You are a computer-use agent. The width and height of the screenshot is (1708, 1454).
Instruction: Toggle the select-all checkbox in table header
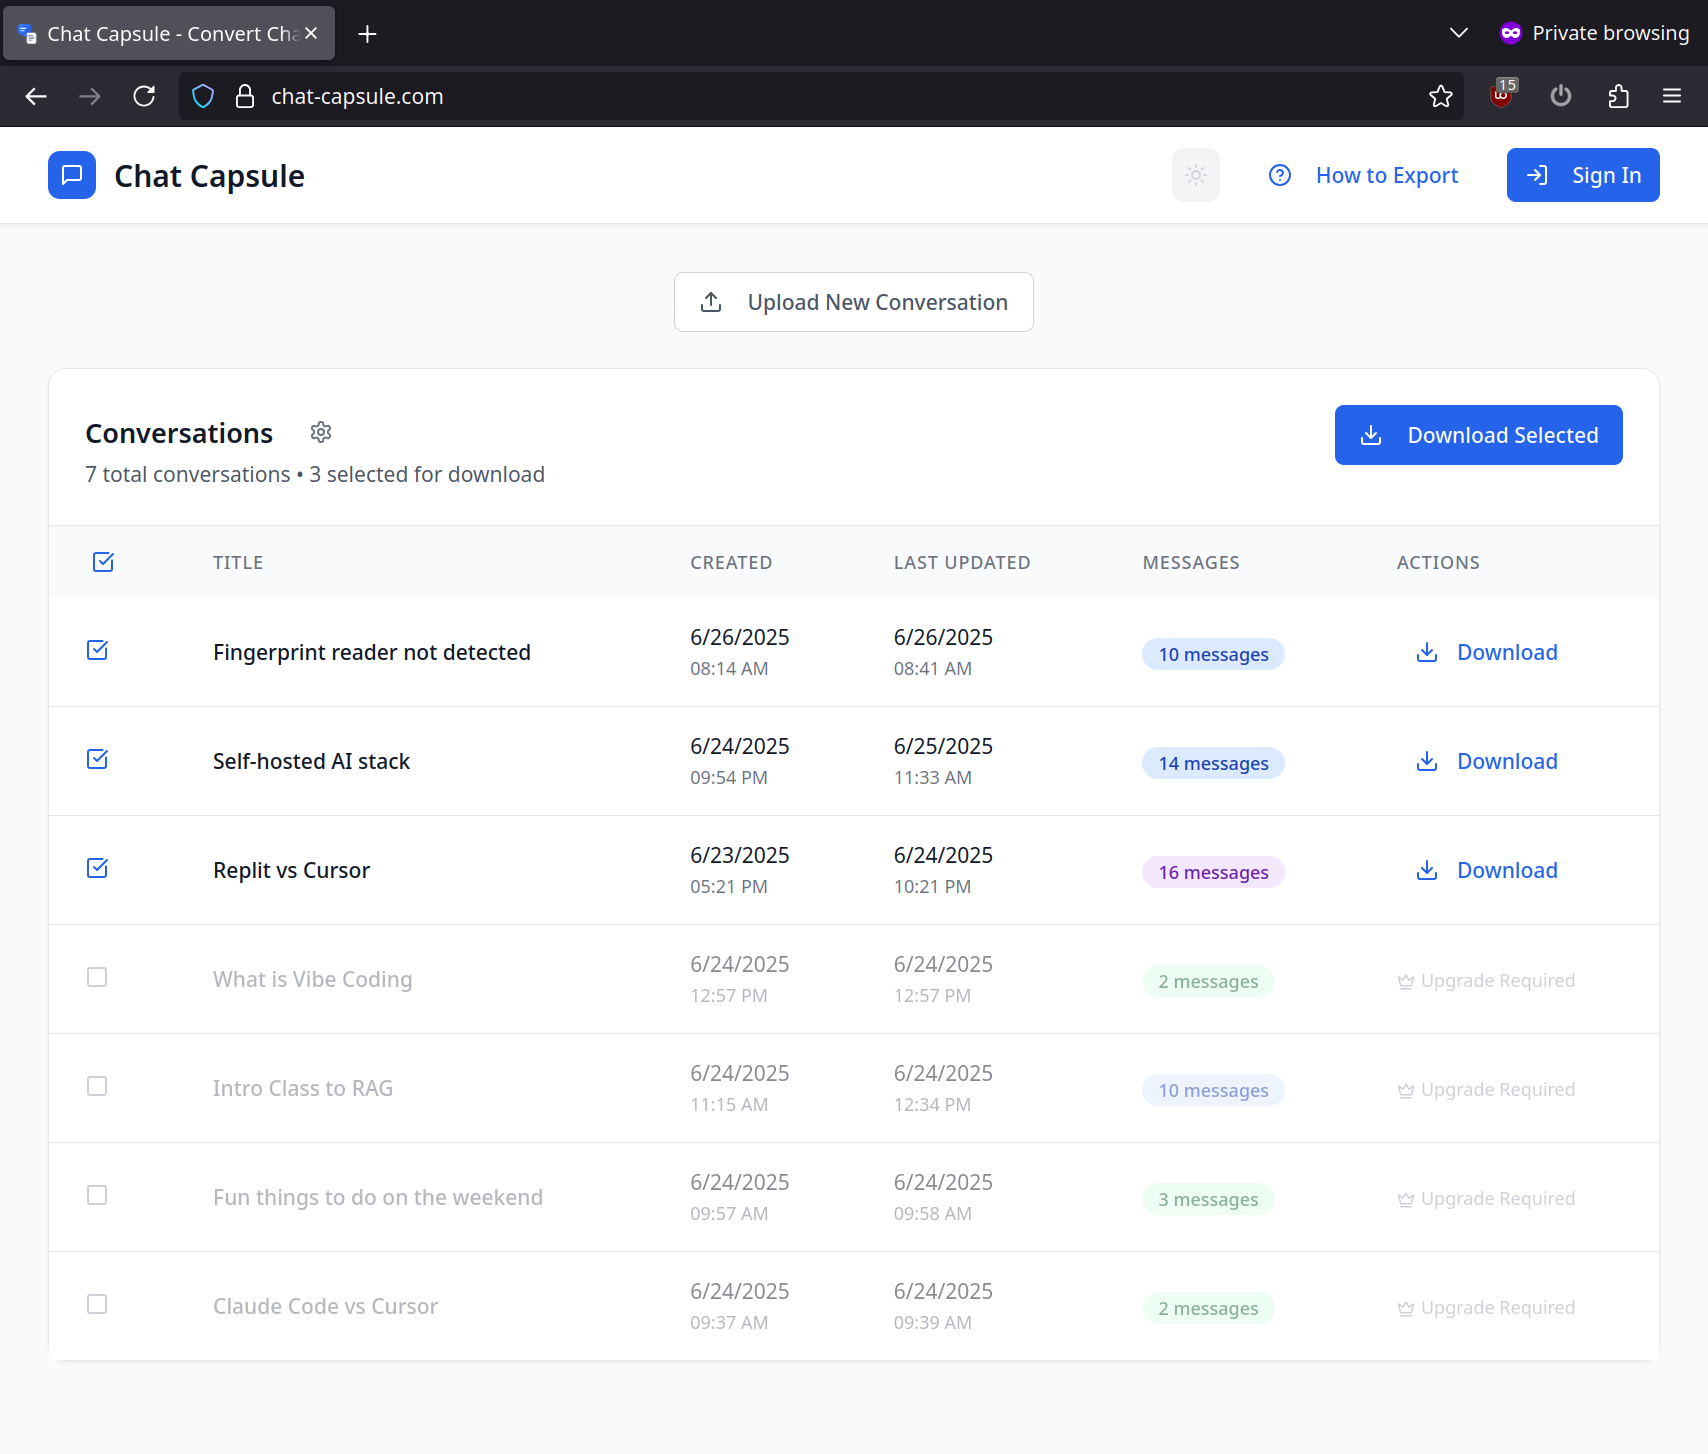pos(103,562)
